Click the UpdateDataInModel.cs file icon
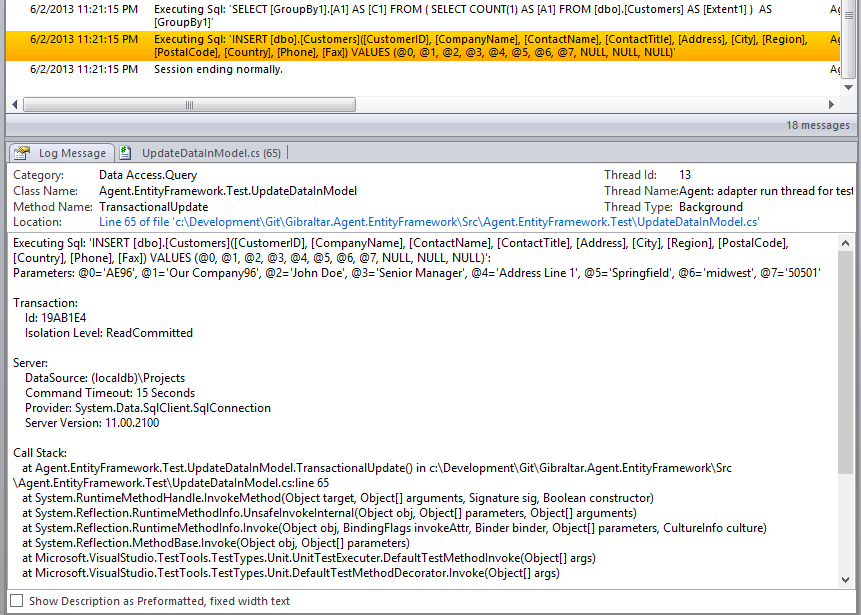 pos(126,153)
